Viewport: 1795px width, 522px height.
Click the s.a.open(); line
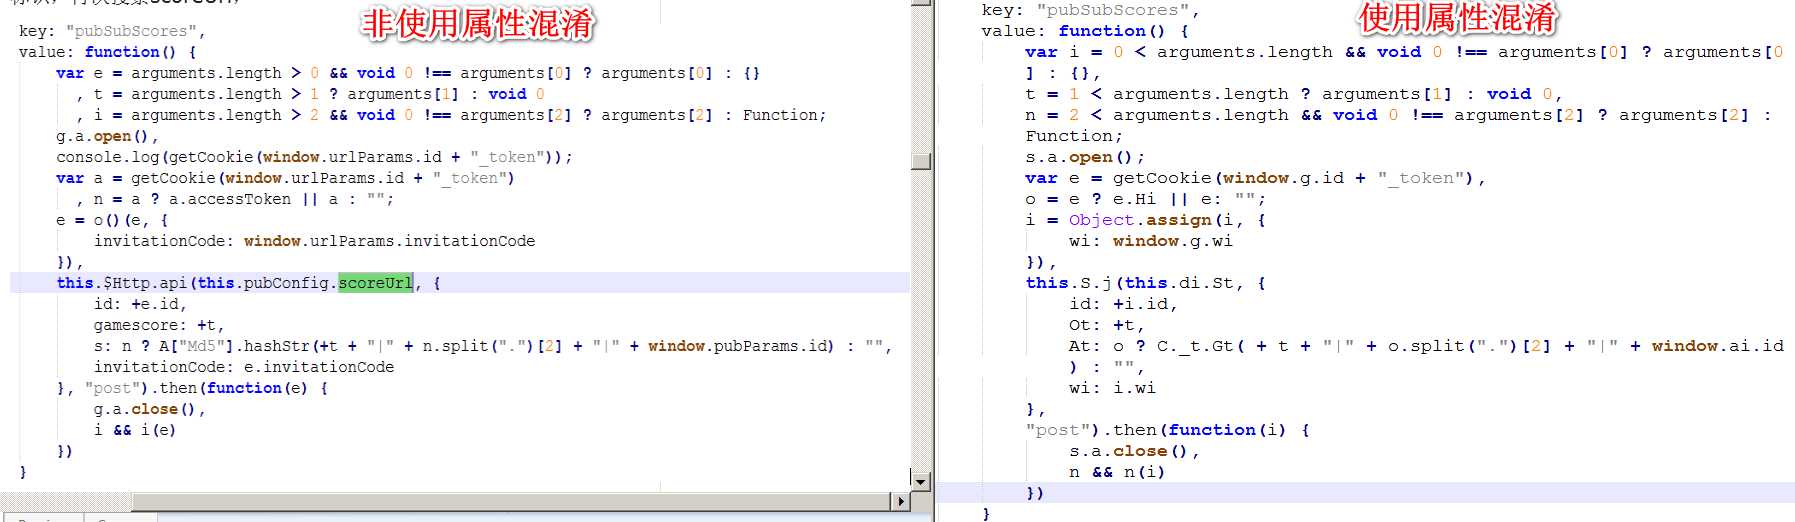pyautogui.click(x=1085, y=157)
